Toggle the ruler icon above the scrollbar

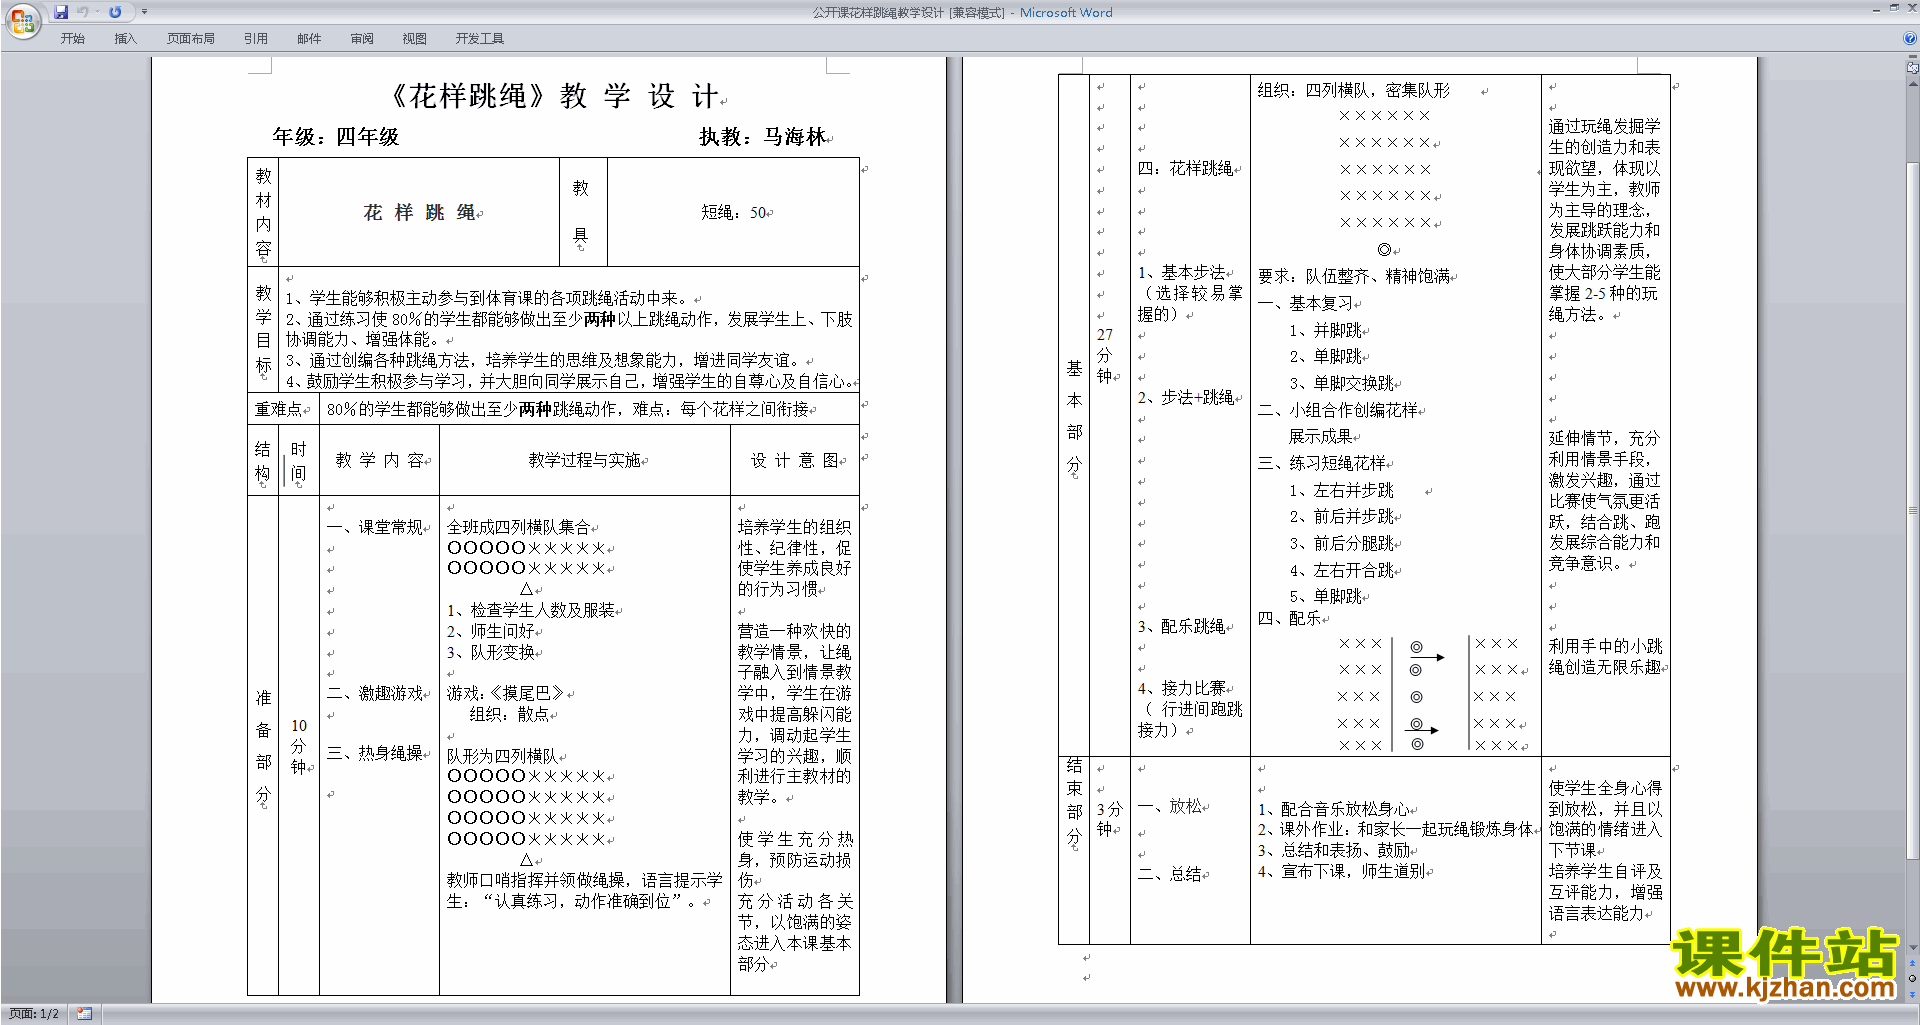(1912, 68)
